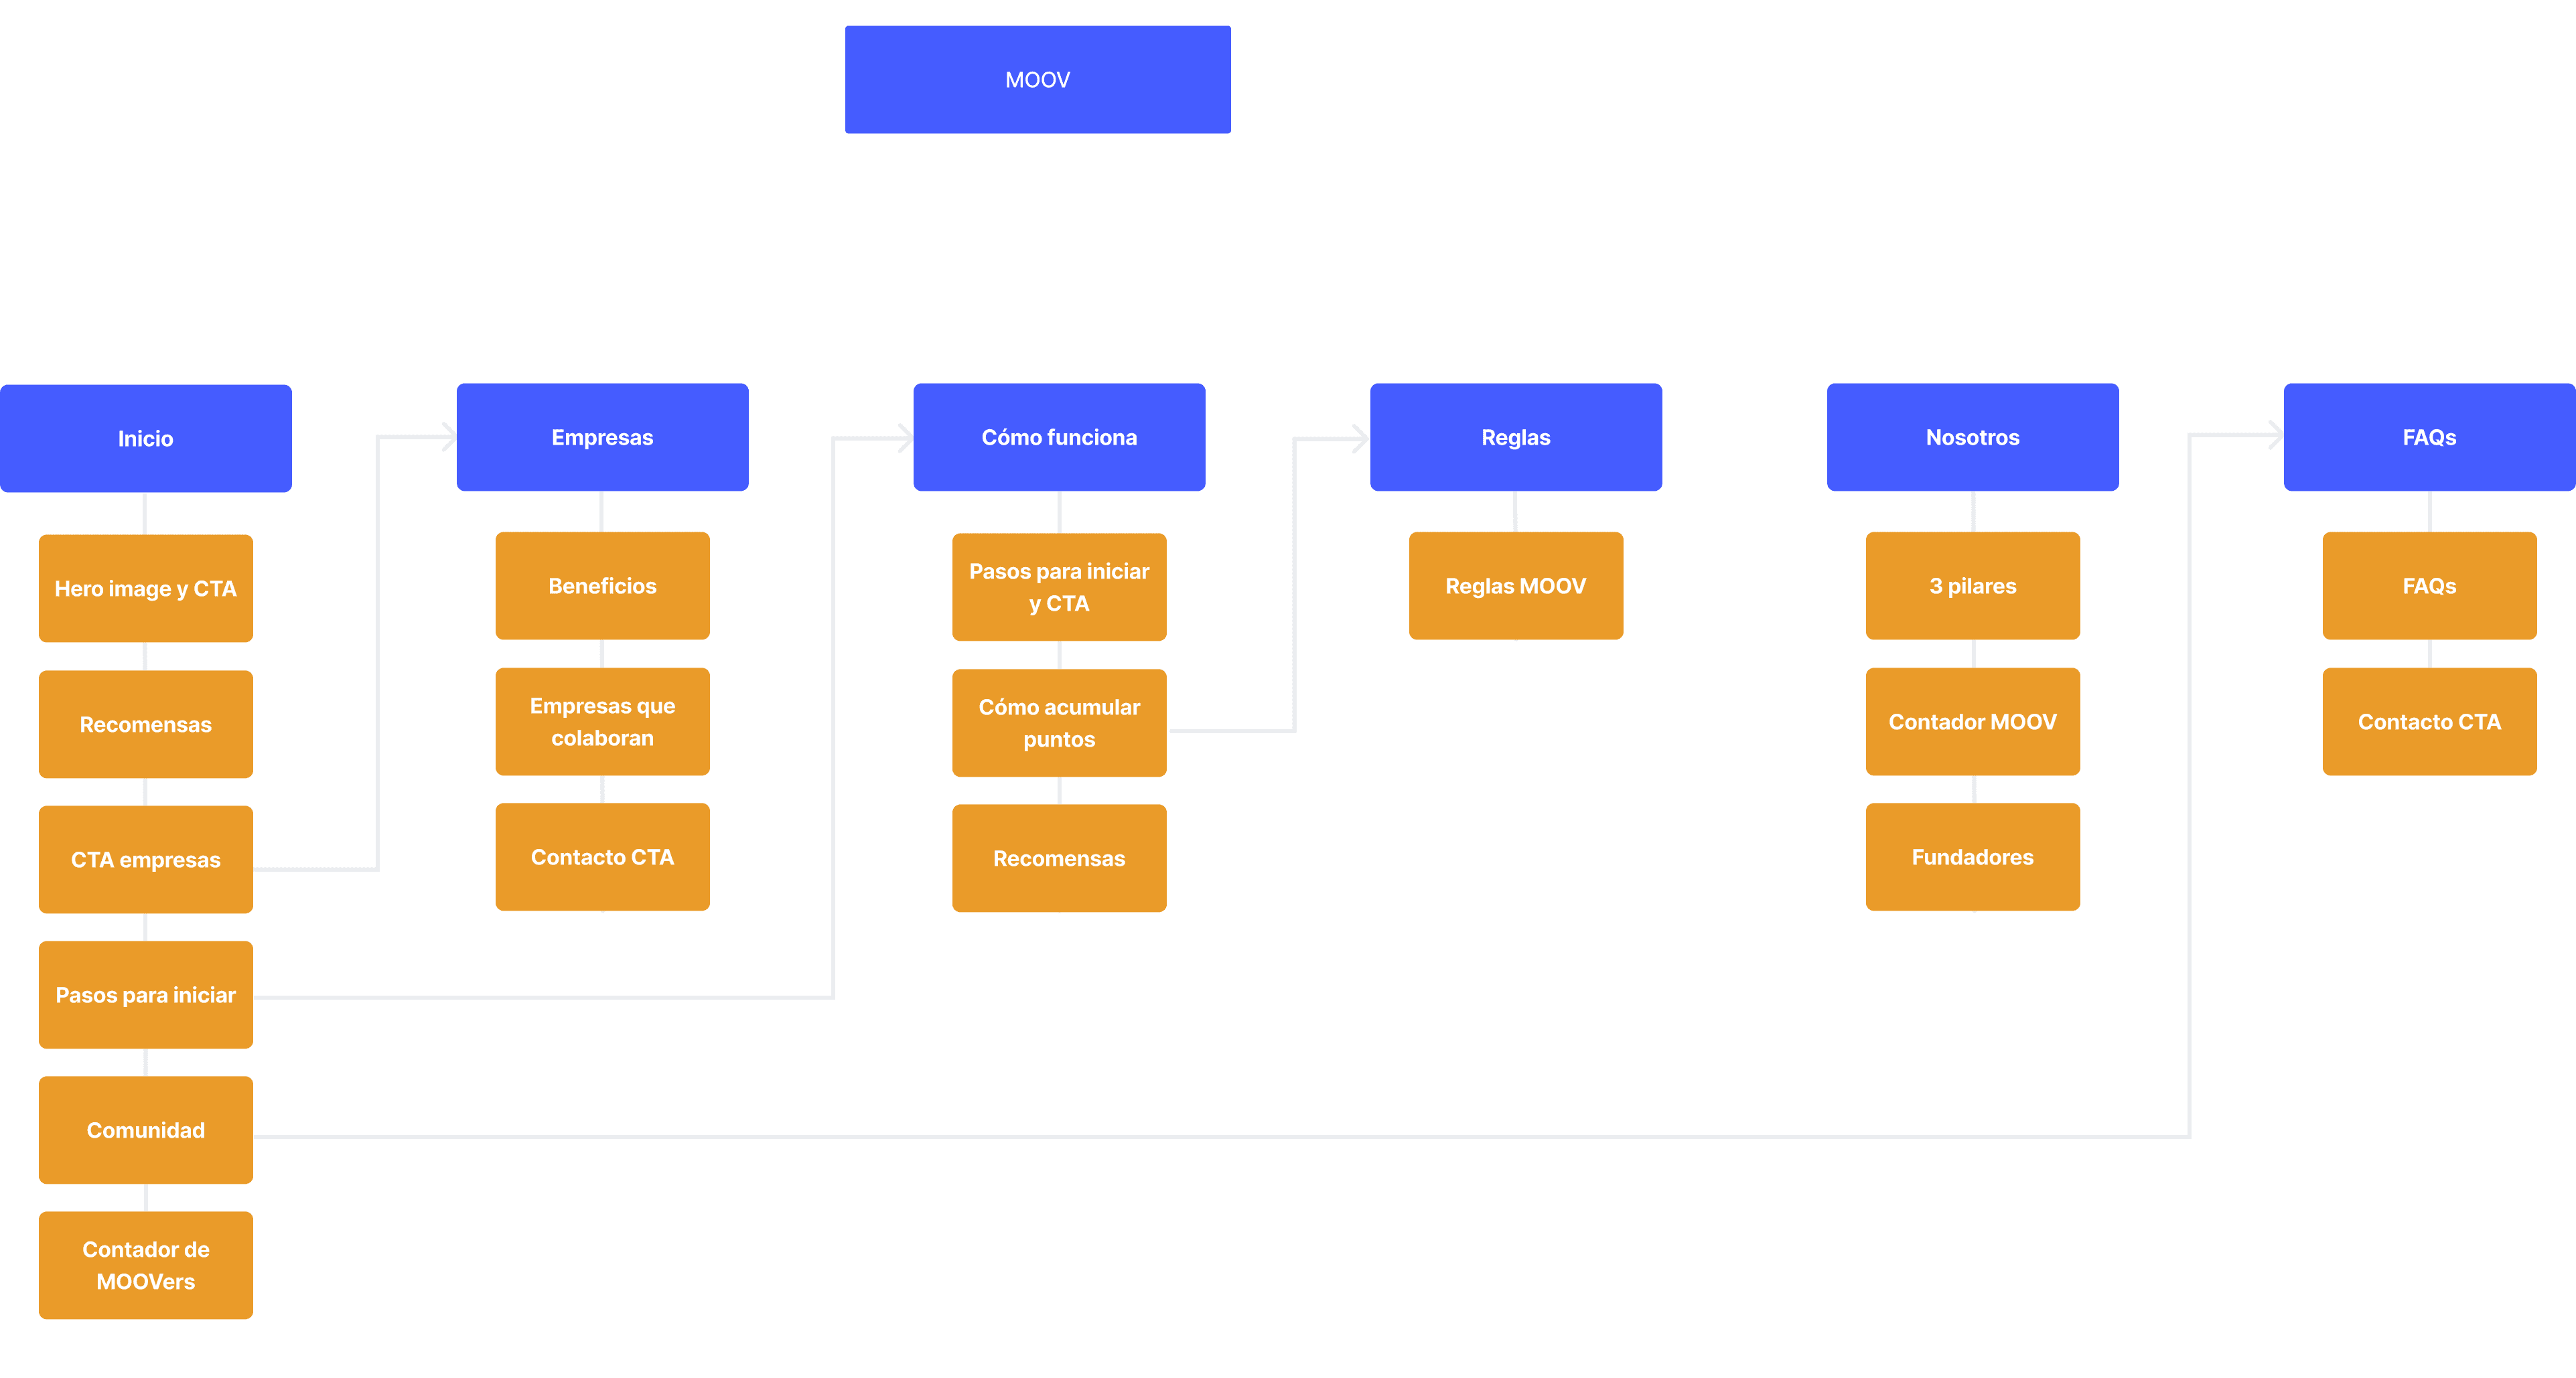Click the Empresas que colaboran box
The image size is (2576, 1378).
[602, 721]
